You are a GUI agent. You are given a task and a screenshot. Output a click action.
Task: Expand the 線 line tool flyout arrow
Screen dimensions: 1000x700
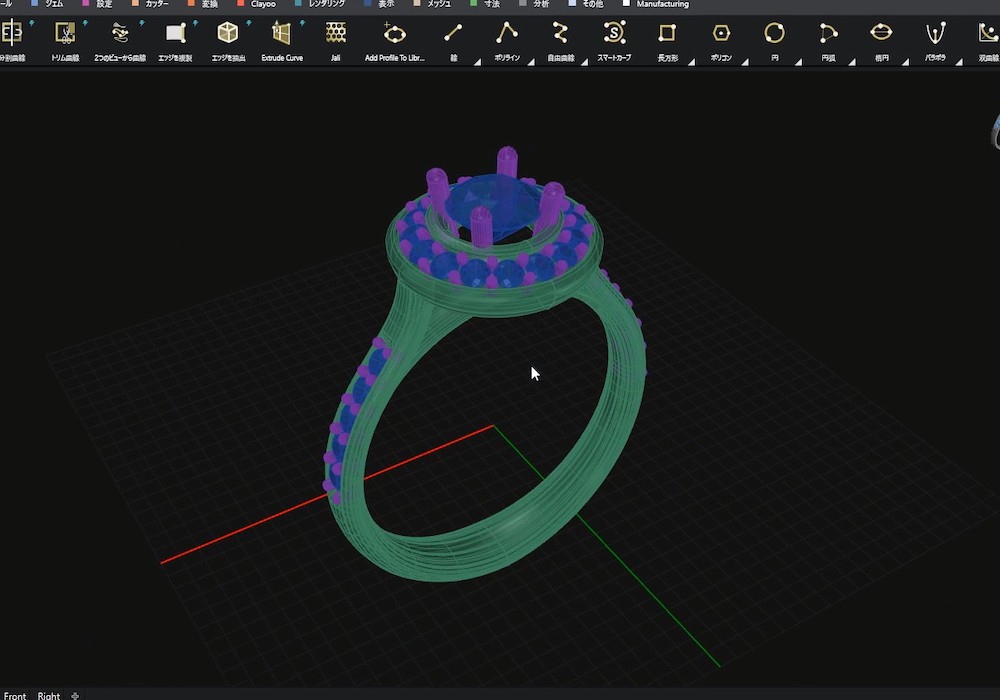(477, 62)
